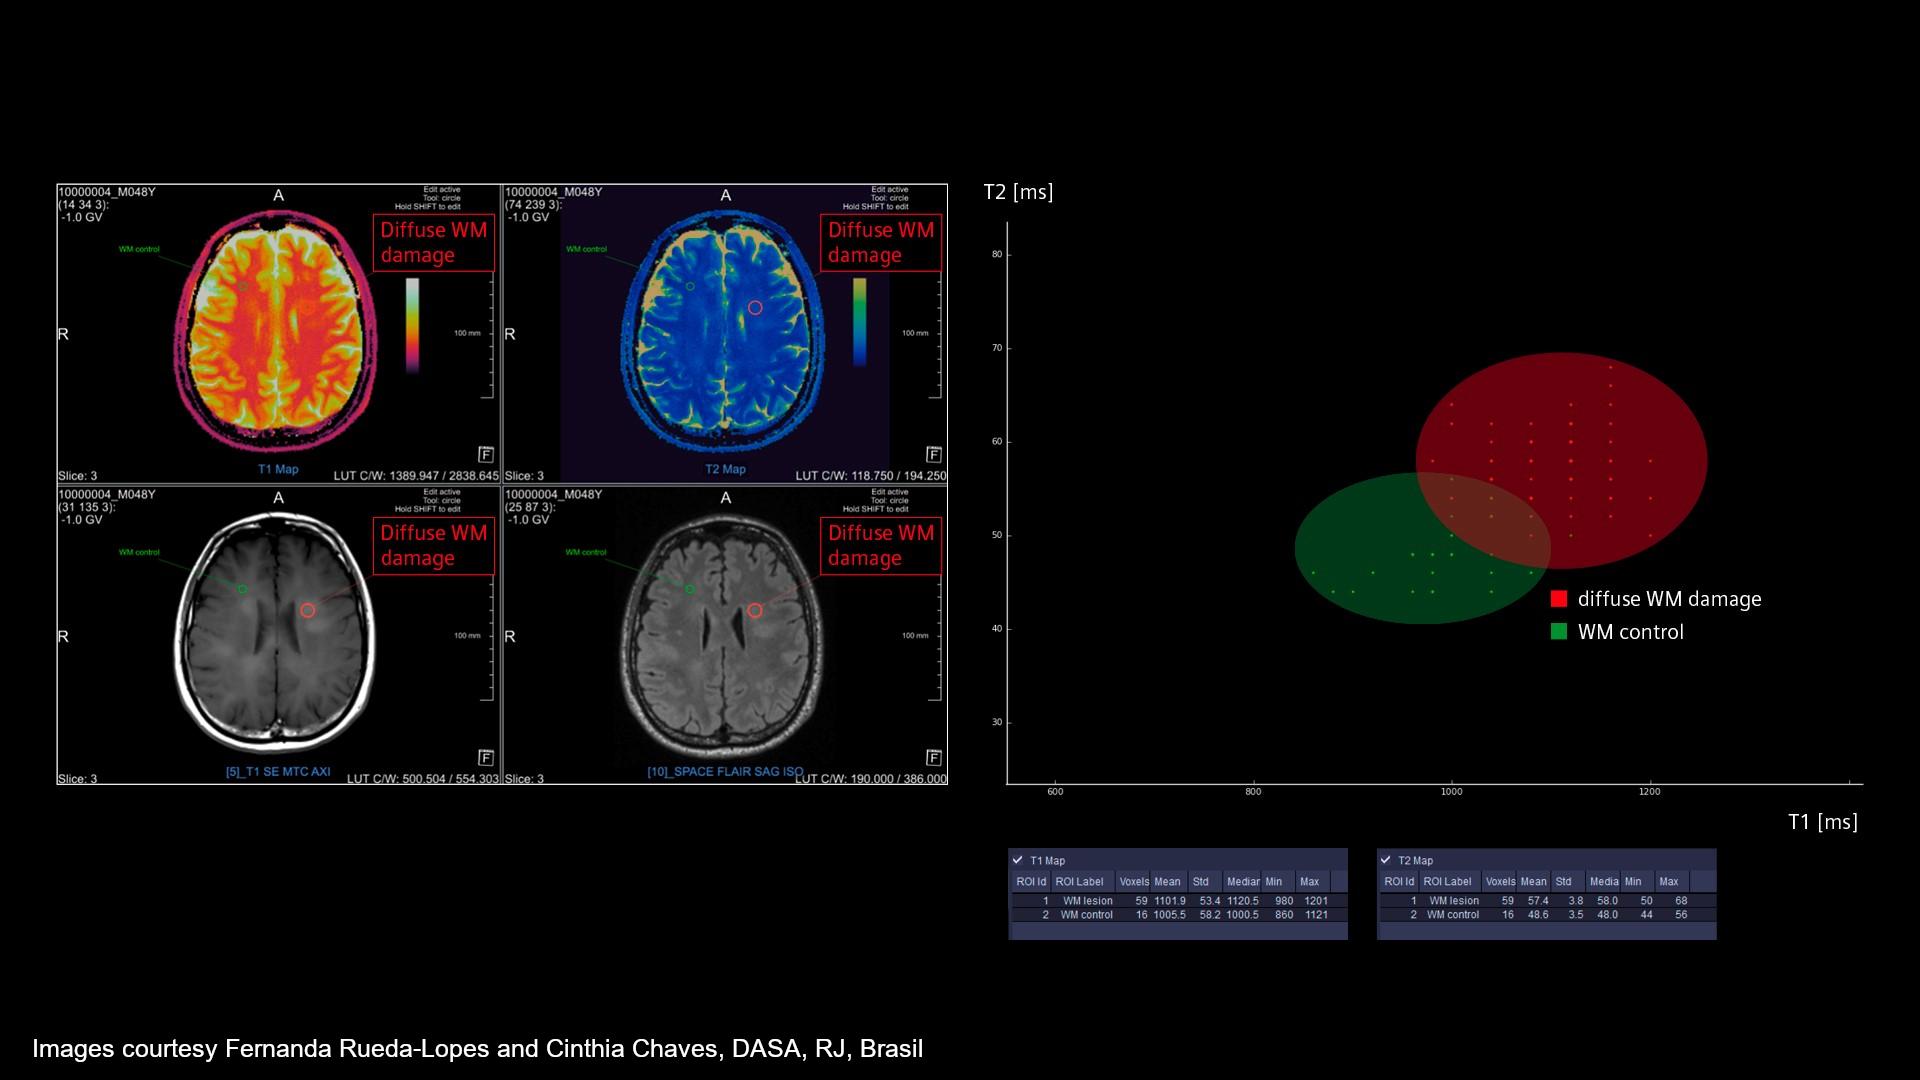This screenshot has width=1920, height=1080.
Task: Sort T2 Map table by ROI Label column
Action: [1447, 882]
